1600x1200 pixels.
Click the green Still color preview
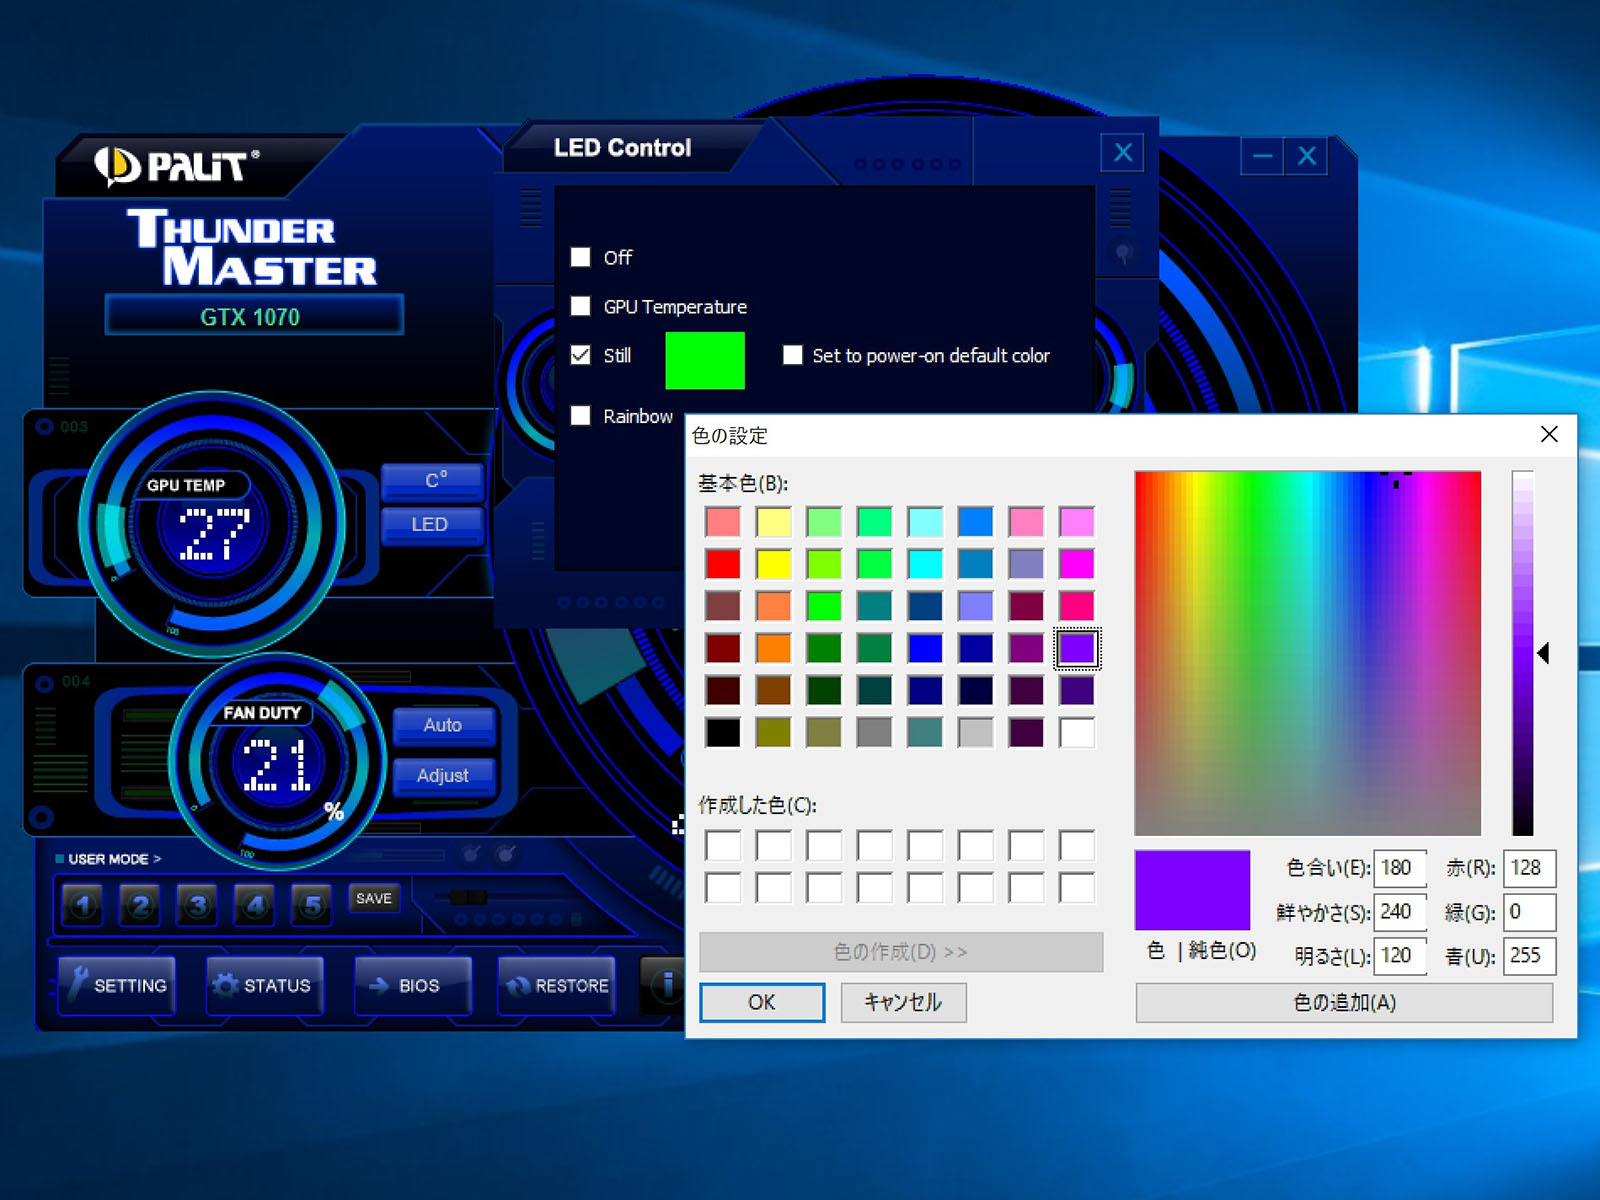[705, 360]
